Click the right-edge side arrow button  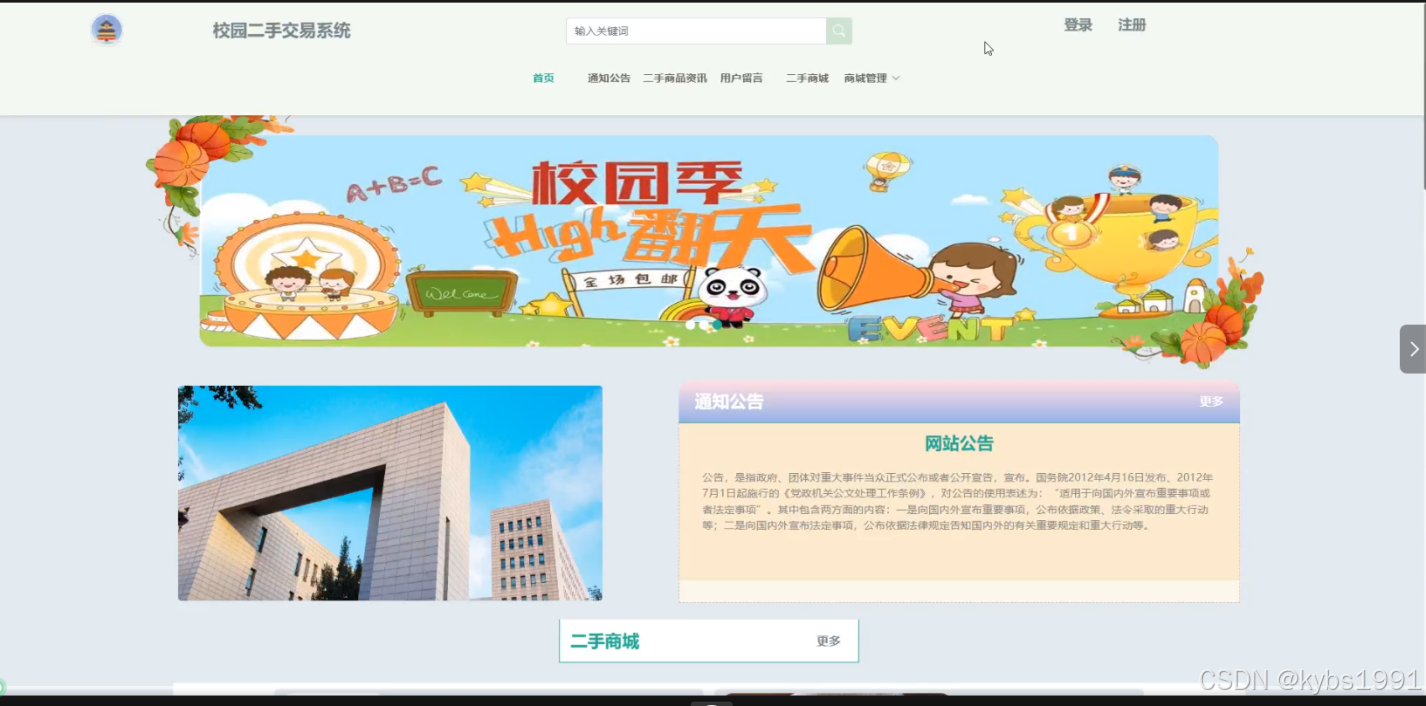coord(1413,349)
